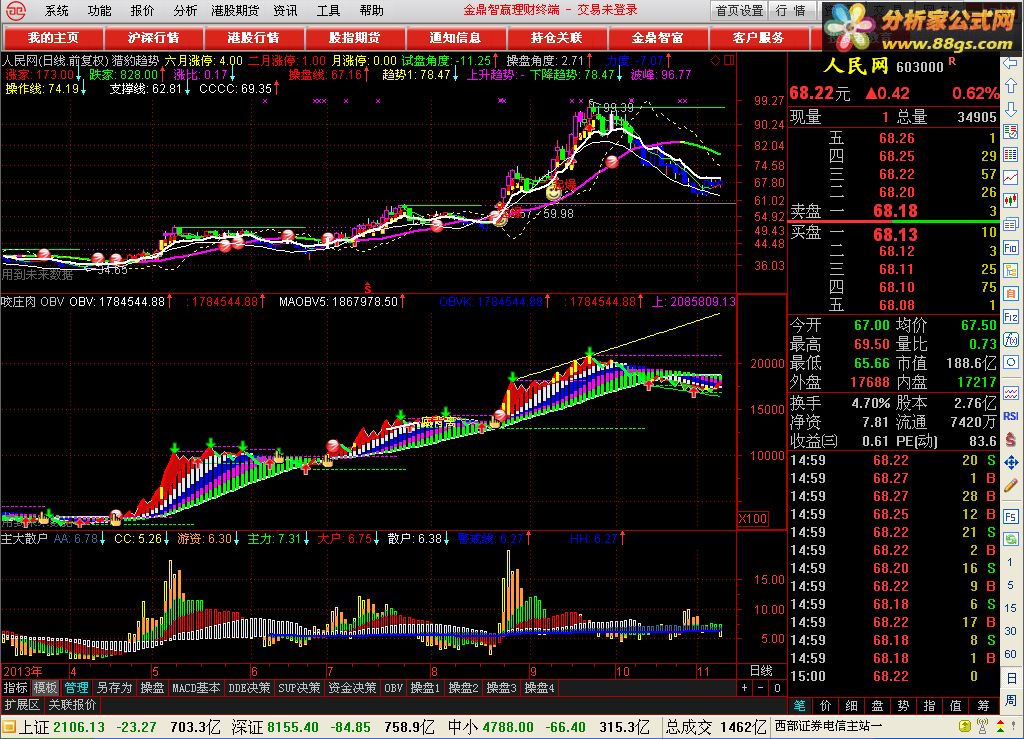The image size is (1024, 739).
Task: Open 我的主页 navigation button
Action: (x=53, y=38)
